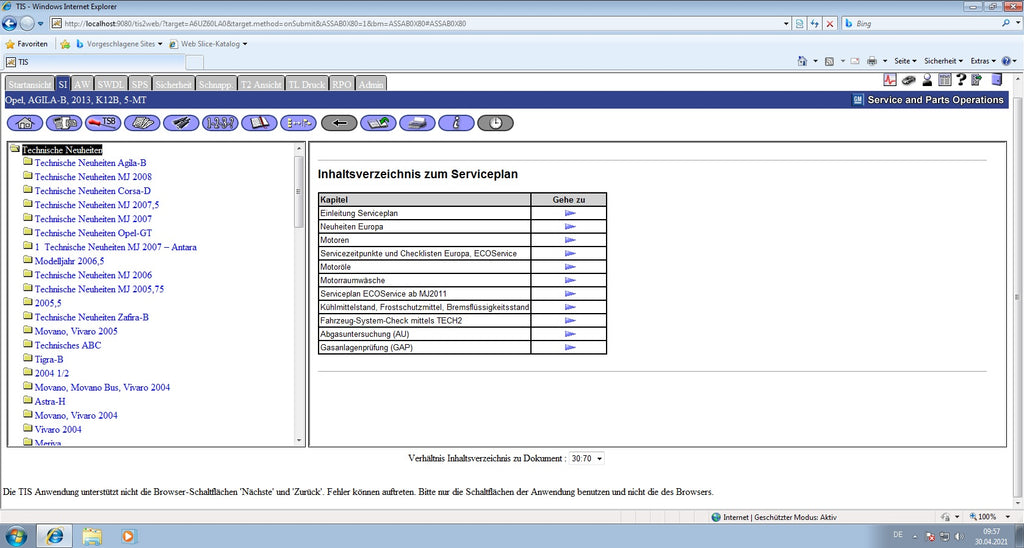Screen dimensions: 1024x548
Task: Click the IE stop red X button
Action: pyautogui.click(x=830, y=24)
